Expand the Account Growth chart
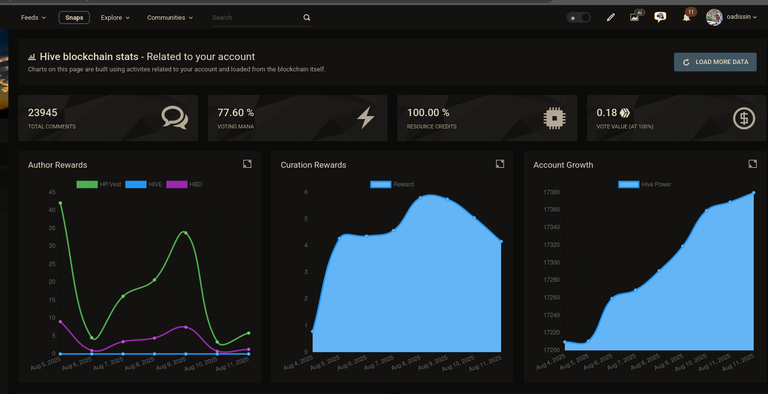 point(753,164)
